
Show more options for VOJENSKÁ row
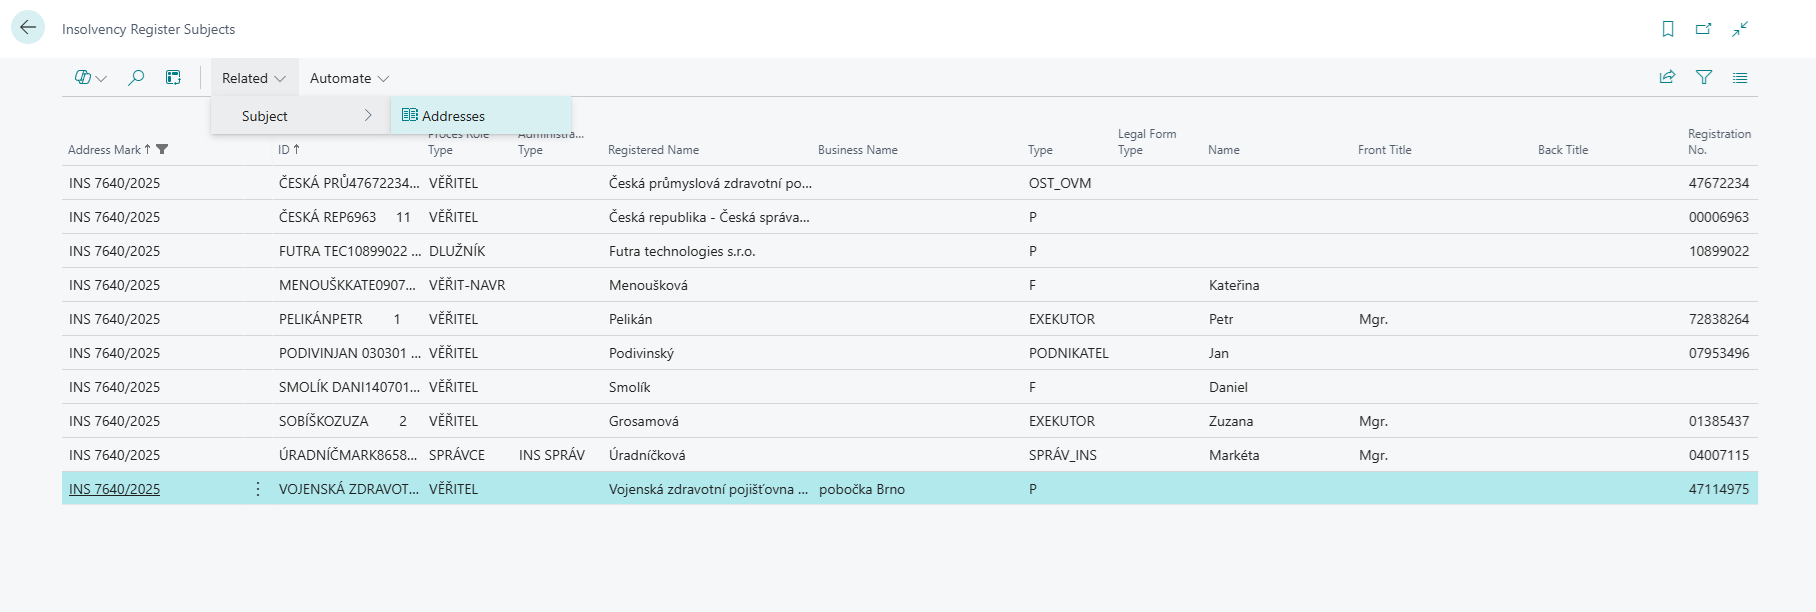point(258,489)
